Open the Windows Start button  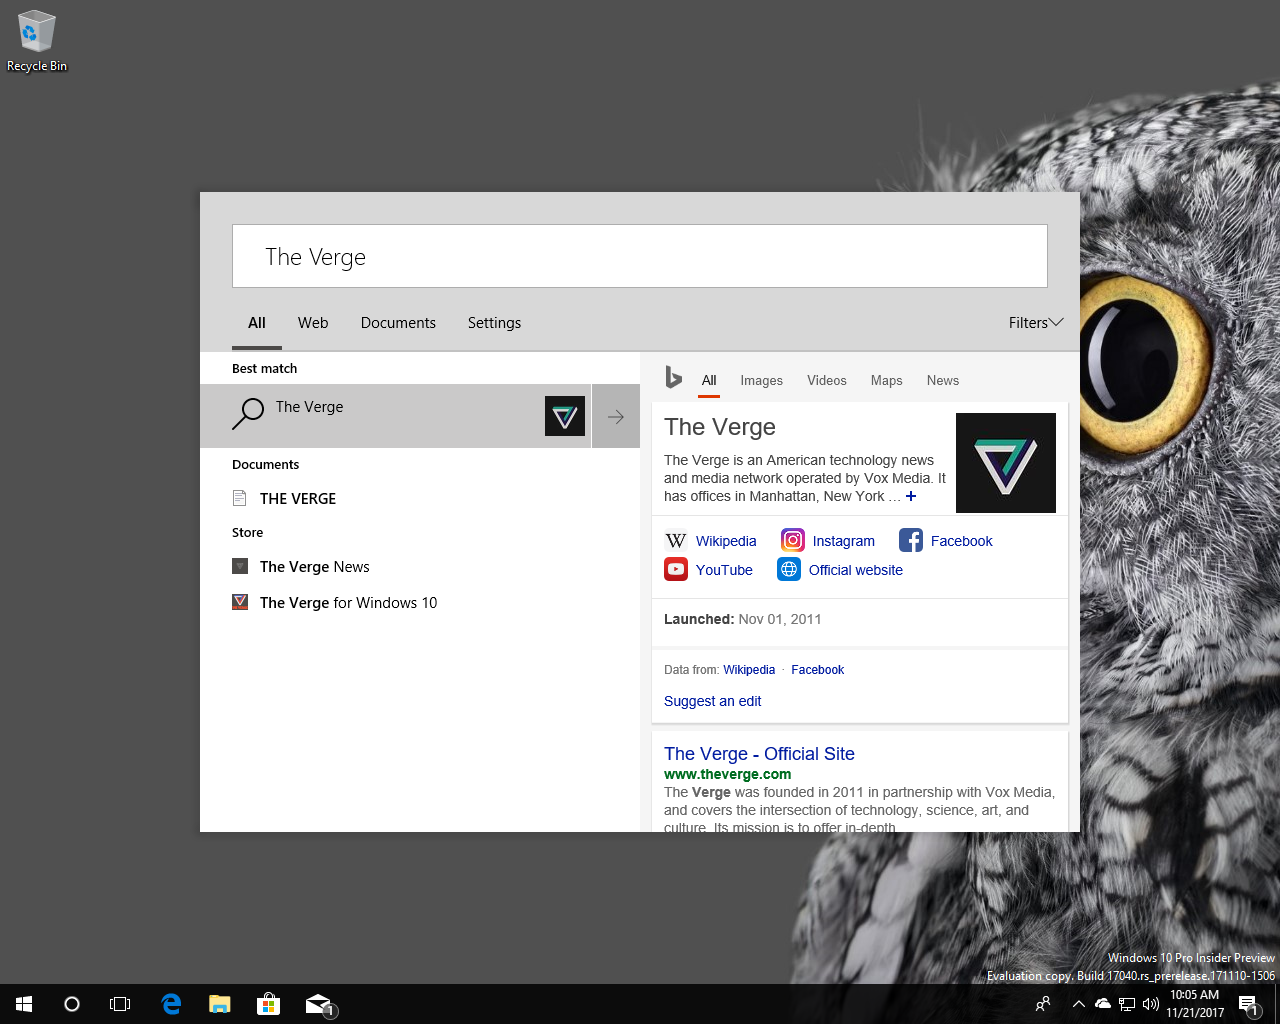24,1004
